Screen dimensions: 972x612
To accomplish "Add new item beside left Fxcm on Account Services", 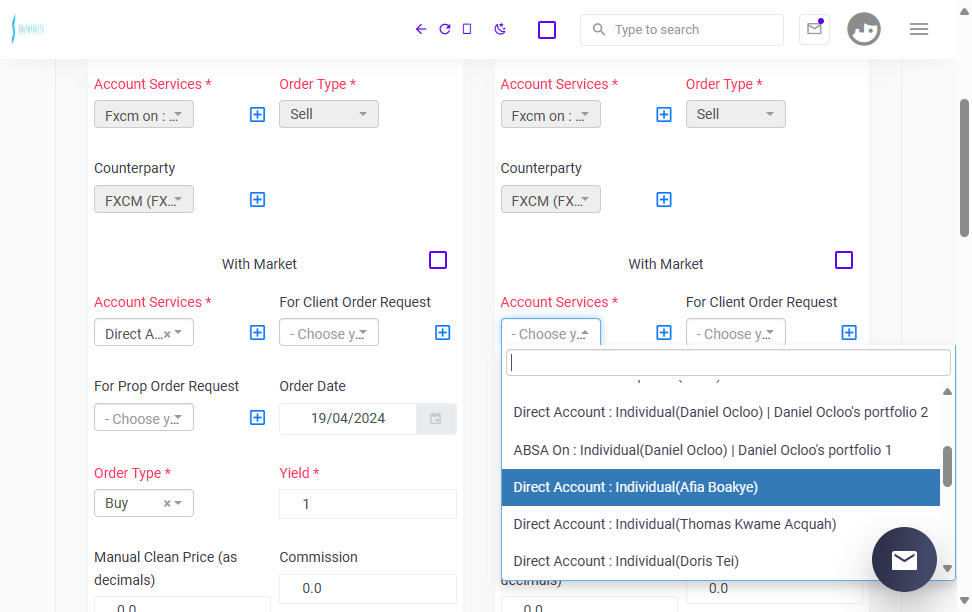I will coord(257,115).
